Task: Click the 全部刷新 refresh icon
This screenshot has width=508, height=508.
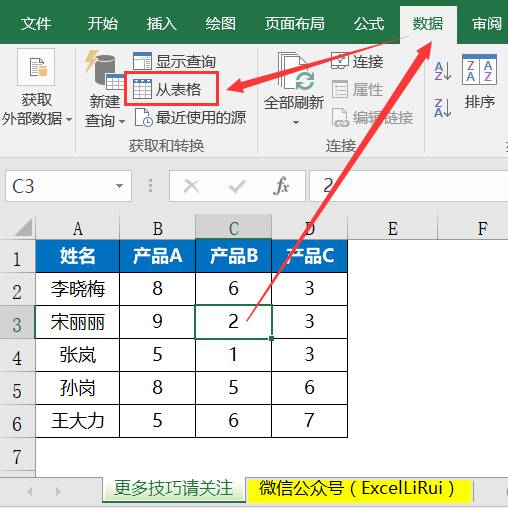Action: point(295,71)
